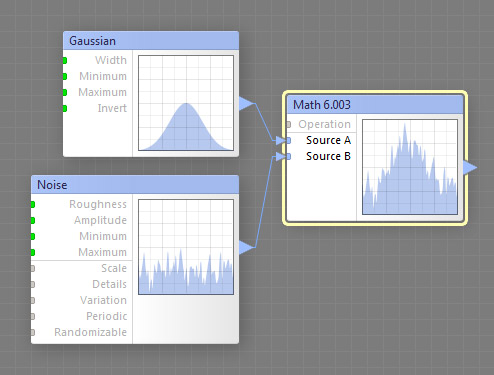Click the Math 6.003 output arrow
The image size is (494, 375).
pyautogui.click(x=470, y=167)
